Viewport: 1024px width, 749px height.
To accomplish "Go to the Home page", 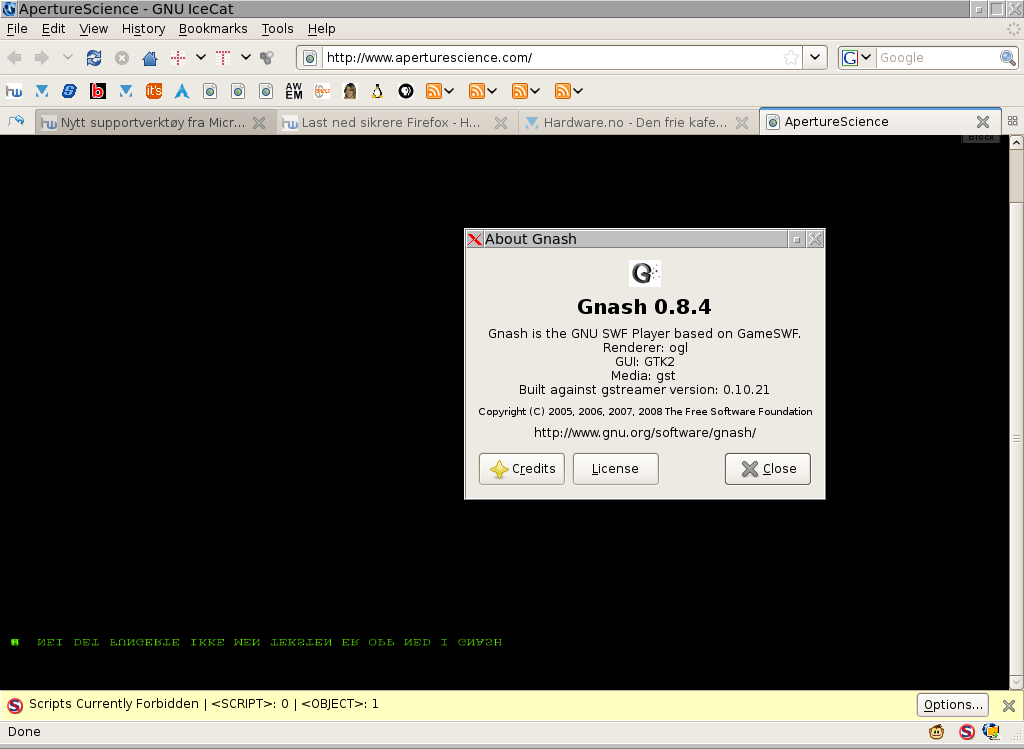I will pos(150,58).
